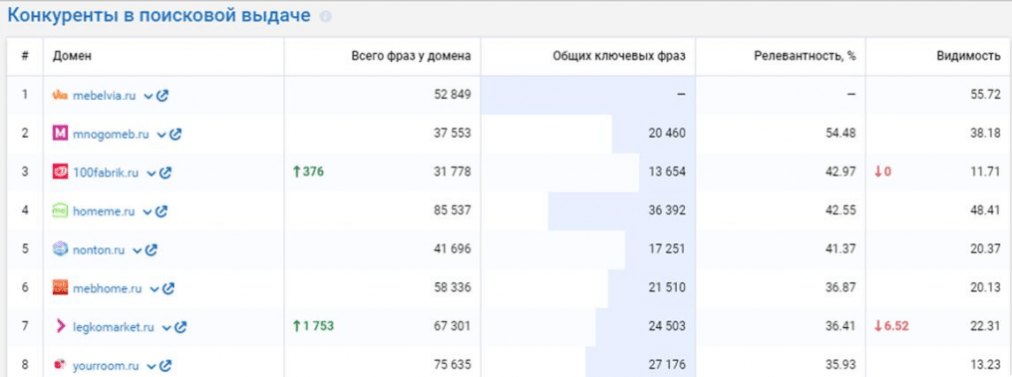Click the 36 392 common phrases value
Screen dimensions: 1012x377
click(x=667, y=210)
